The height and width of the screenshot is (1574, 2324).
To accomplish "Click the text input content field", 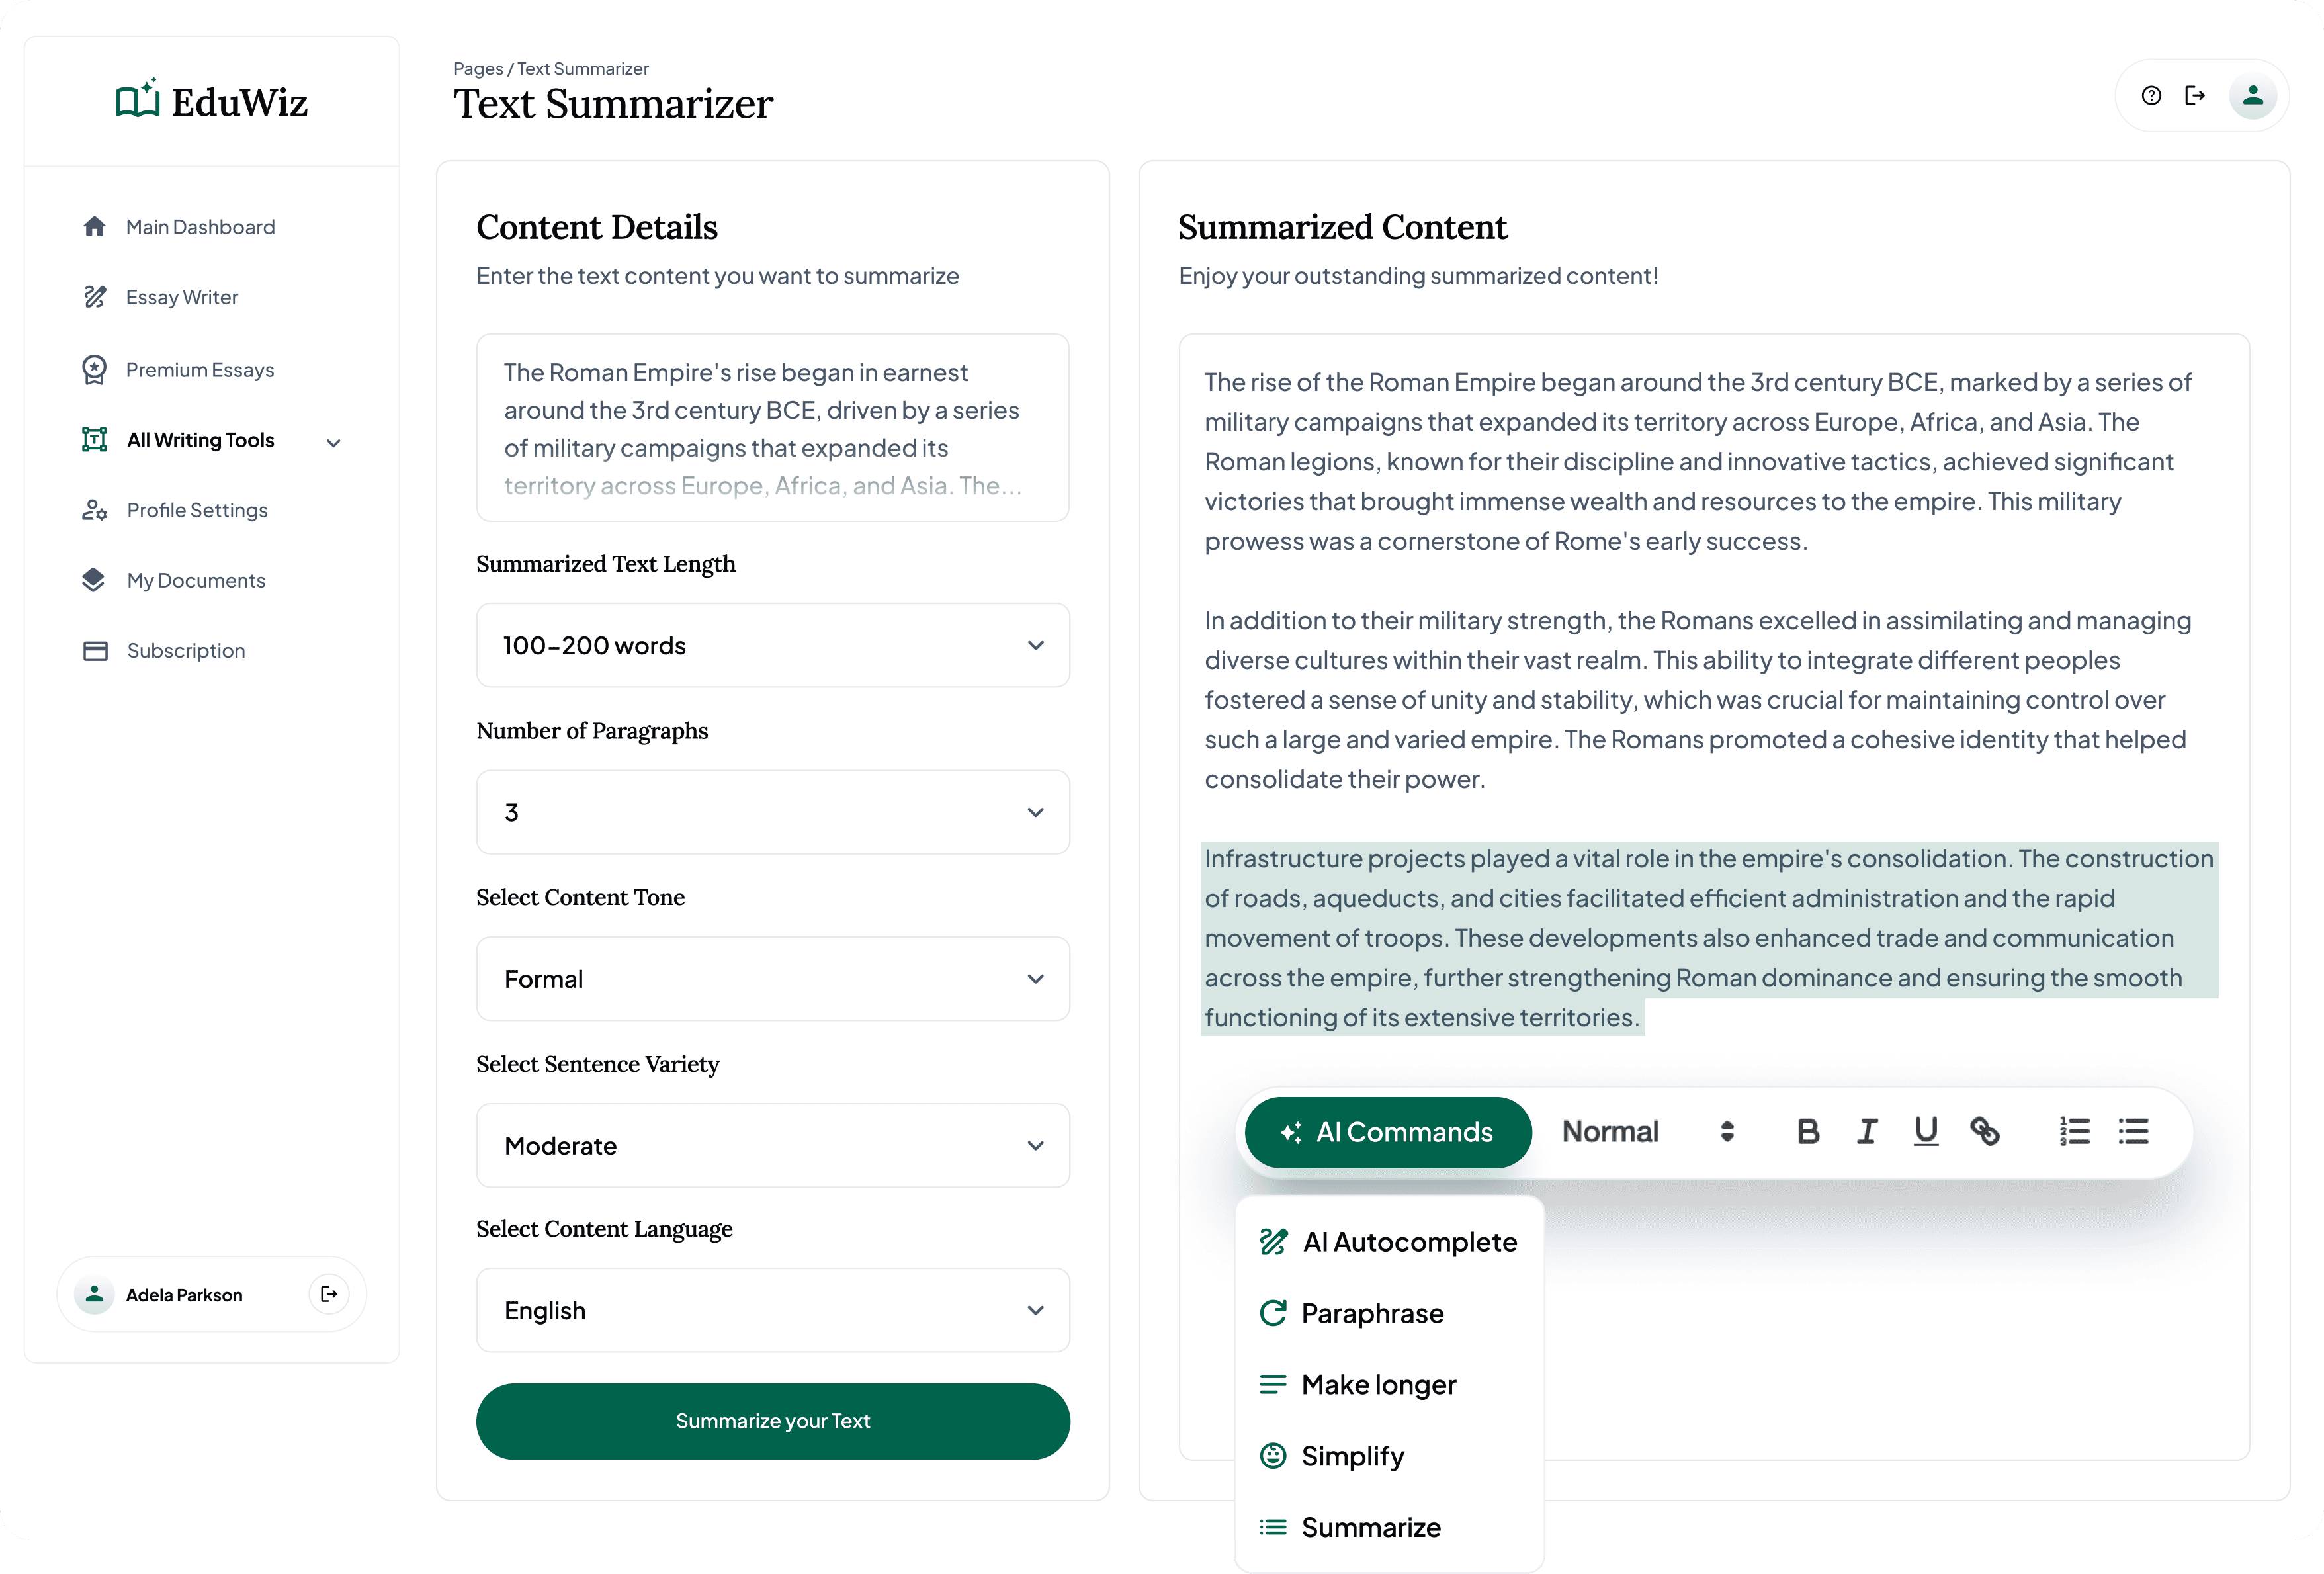I will tap(771, 429).
